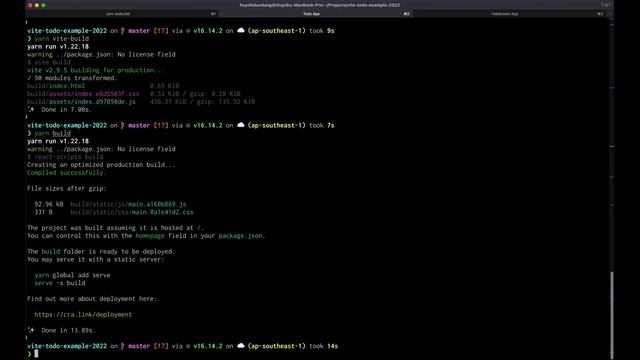Click the sparkle icon beside 'Done in 7.00s.'
The height and width of the screenshot is (360, 640).
[31, 109]
